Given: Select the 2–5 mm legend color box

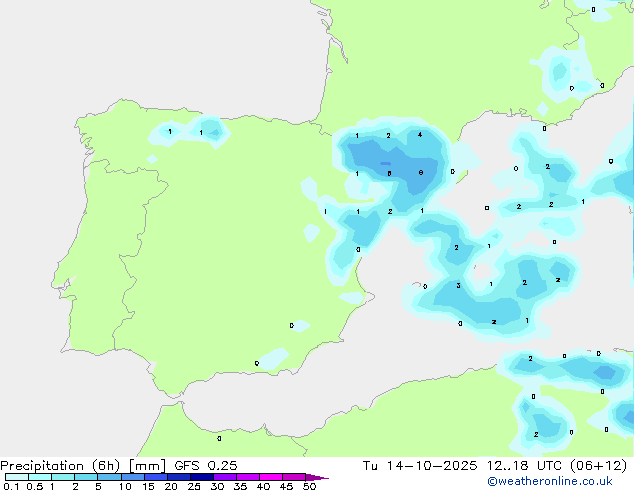Looking at the screenshot, I should pos(86,477).
